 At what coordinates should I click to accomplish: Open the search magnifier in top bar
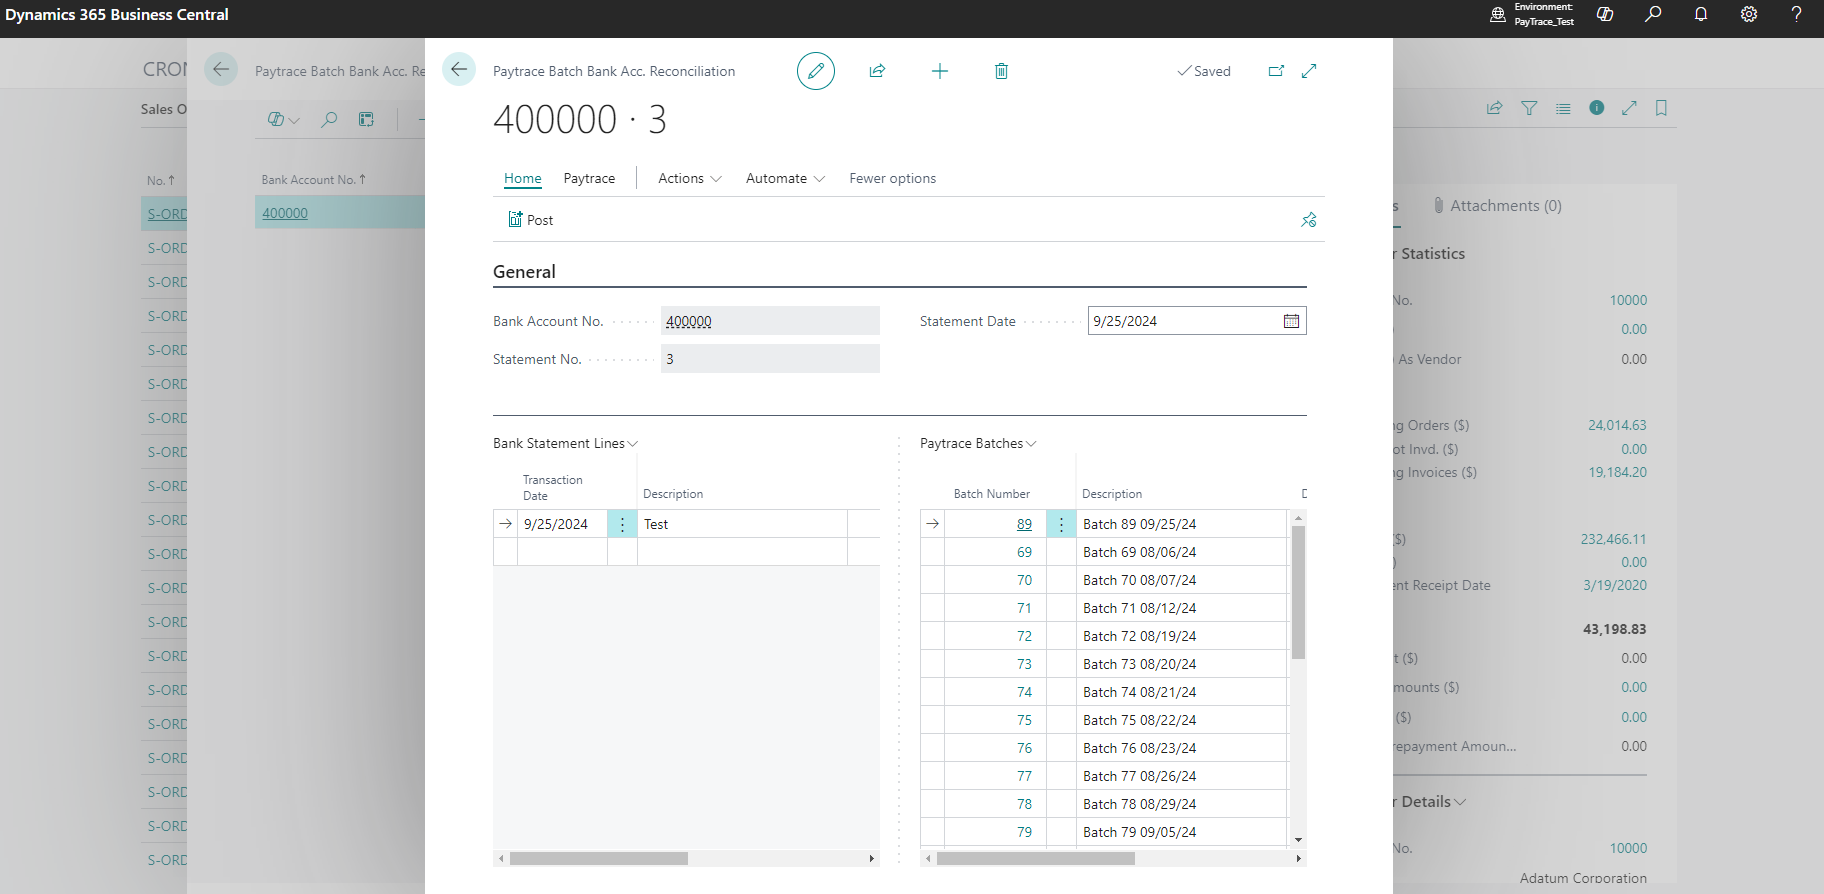tap(1653, 14)
